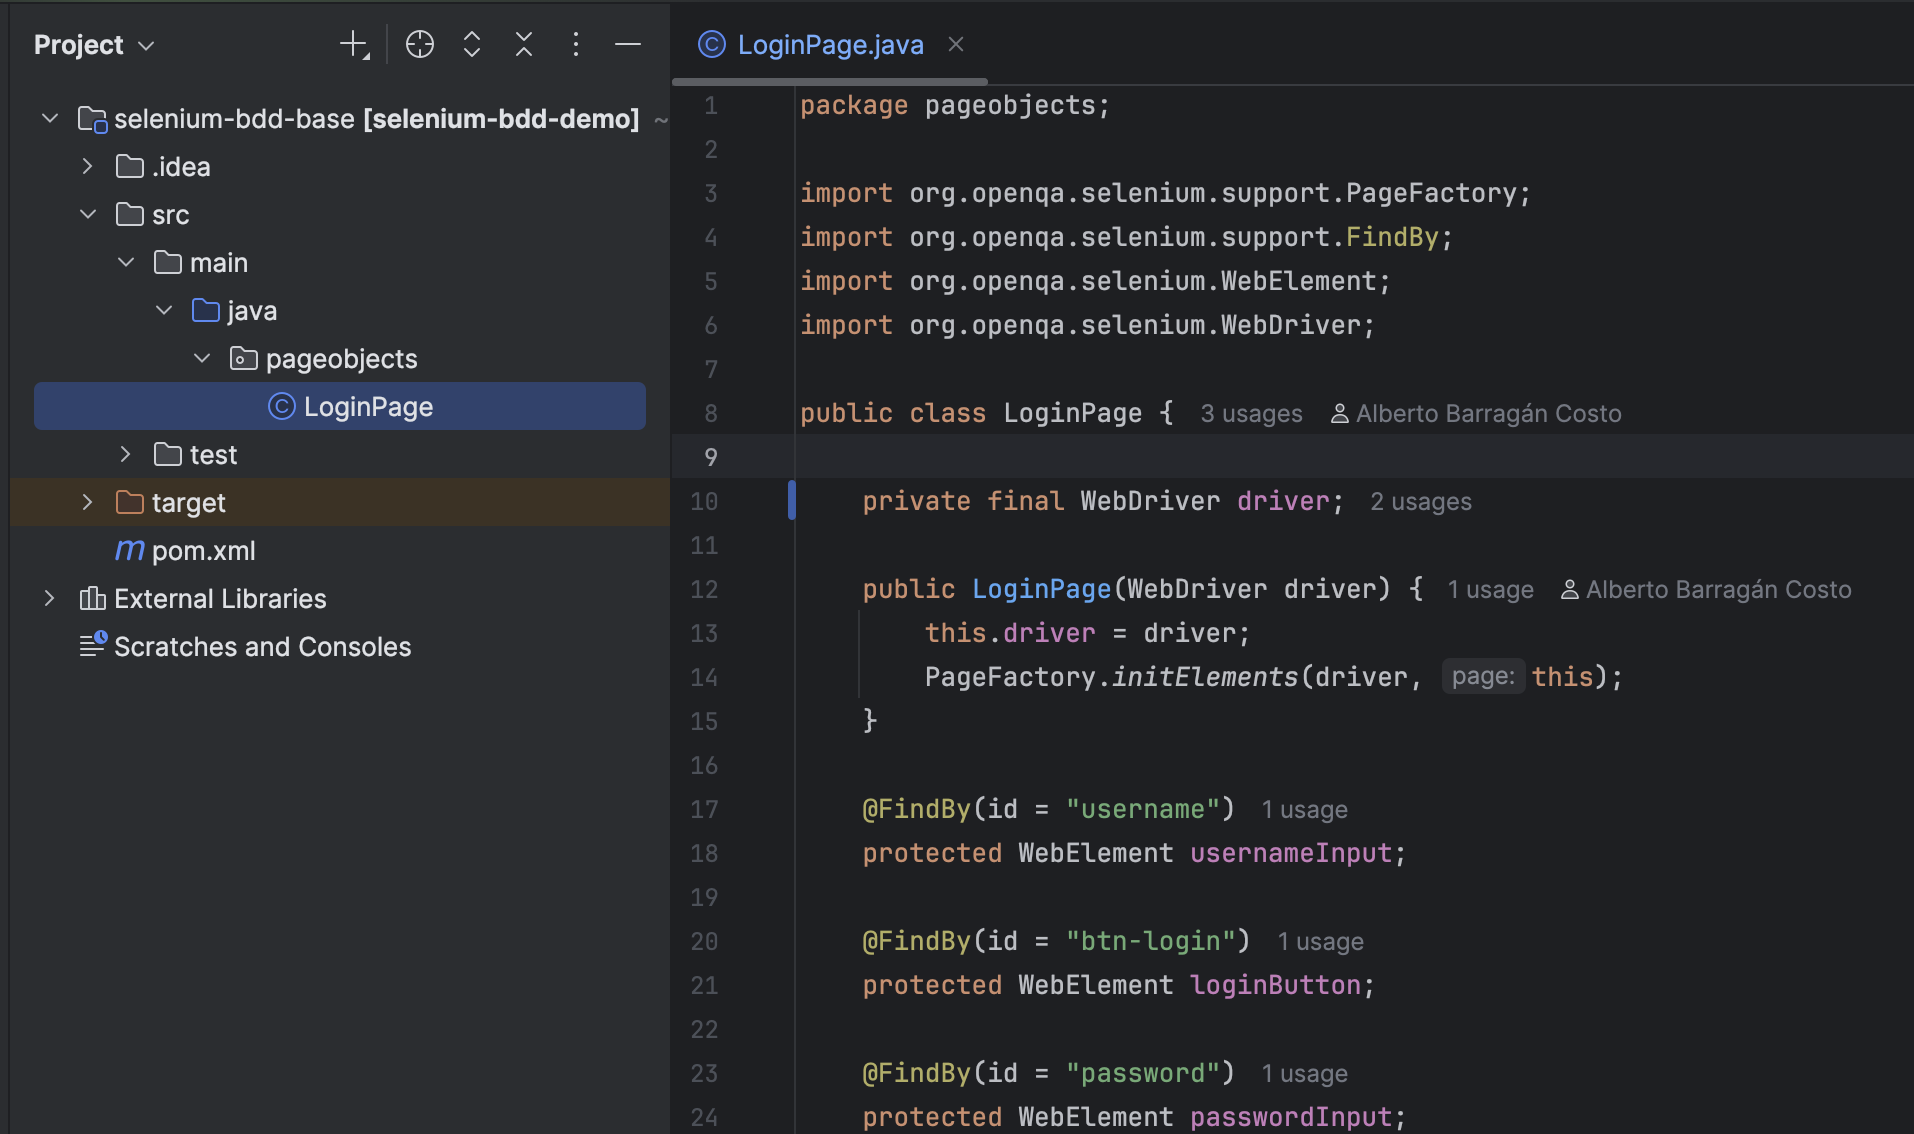Click the External Libraries icon

92,598
